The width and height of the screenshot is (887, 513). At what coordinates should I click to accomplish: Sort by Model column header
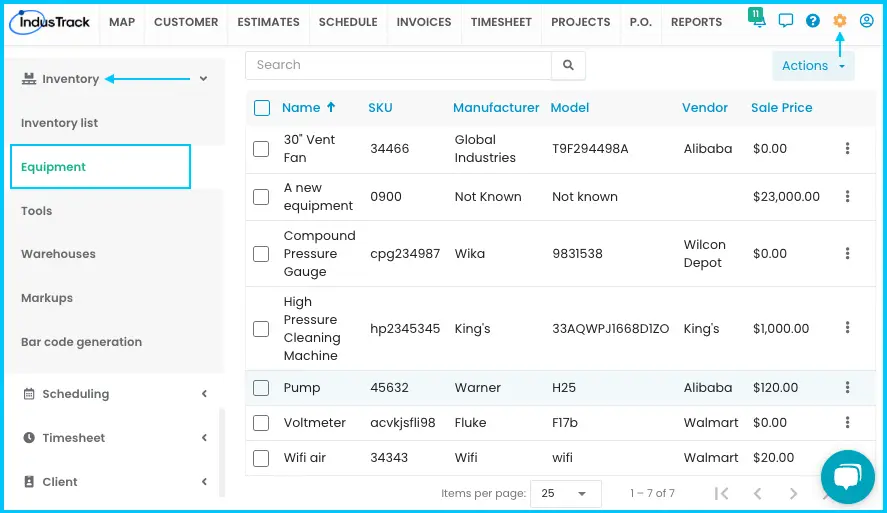[x=570, y=107]
